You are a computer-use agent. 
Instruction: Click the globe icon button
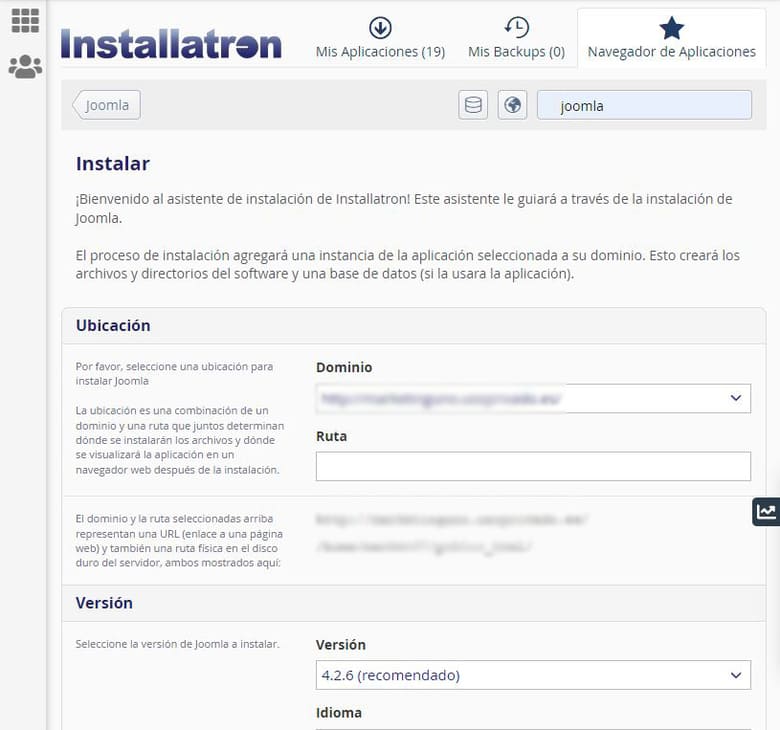click(x=512, y=105)
